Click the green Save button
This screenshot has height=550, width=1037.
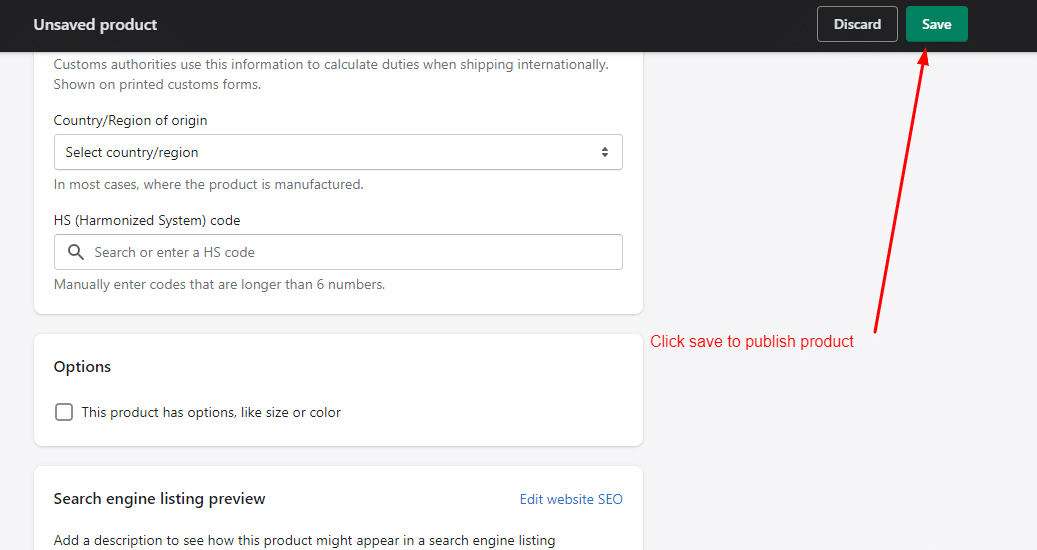[936, 24]
